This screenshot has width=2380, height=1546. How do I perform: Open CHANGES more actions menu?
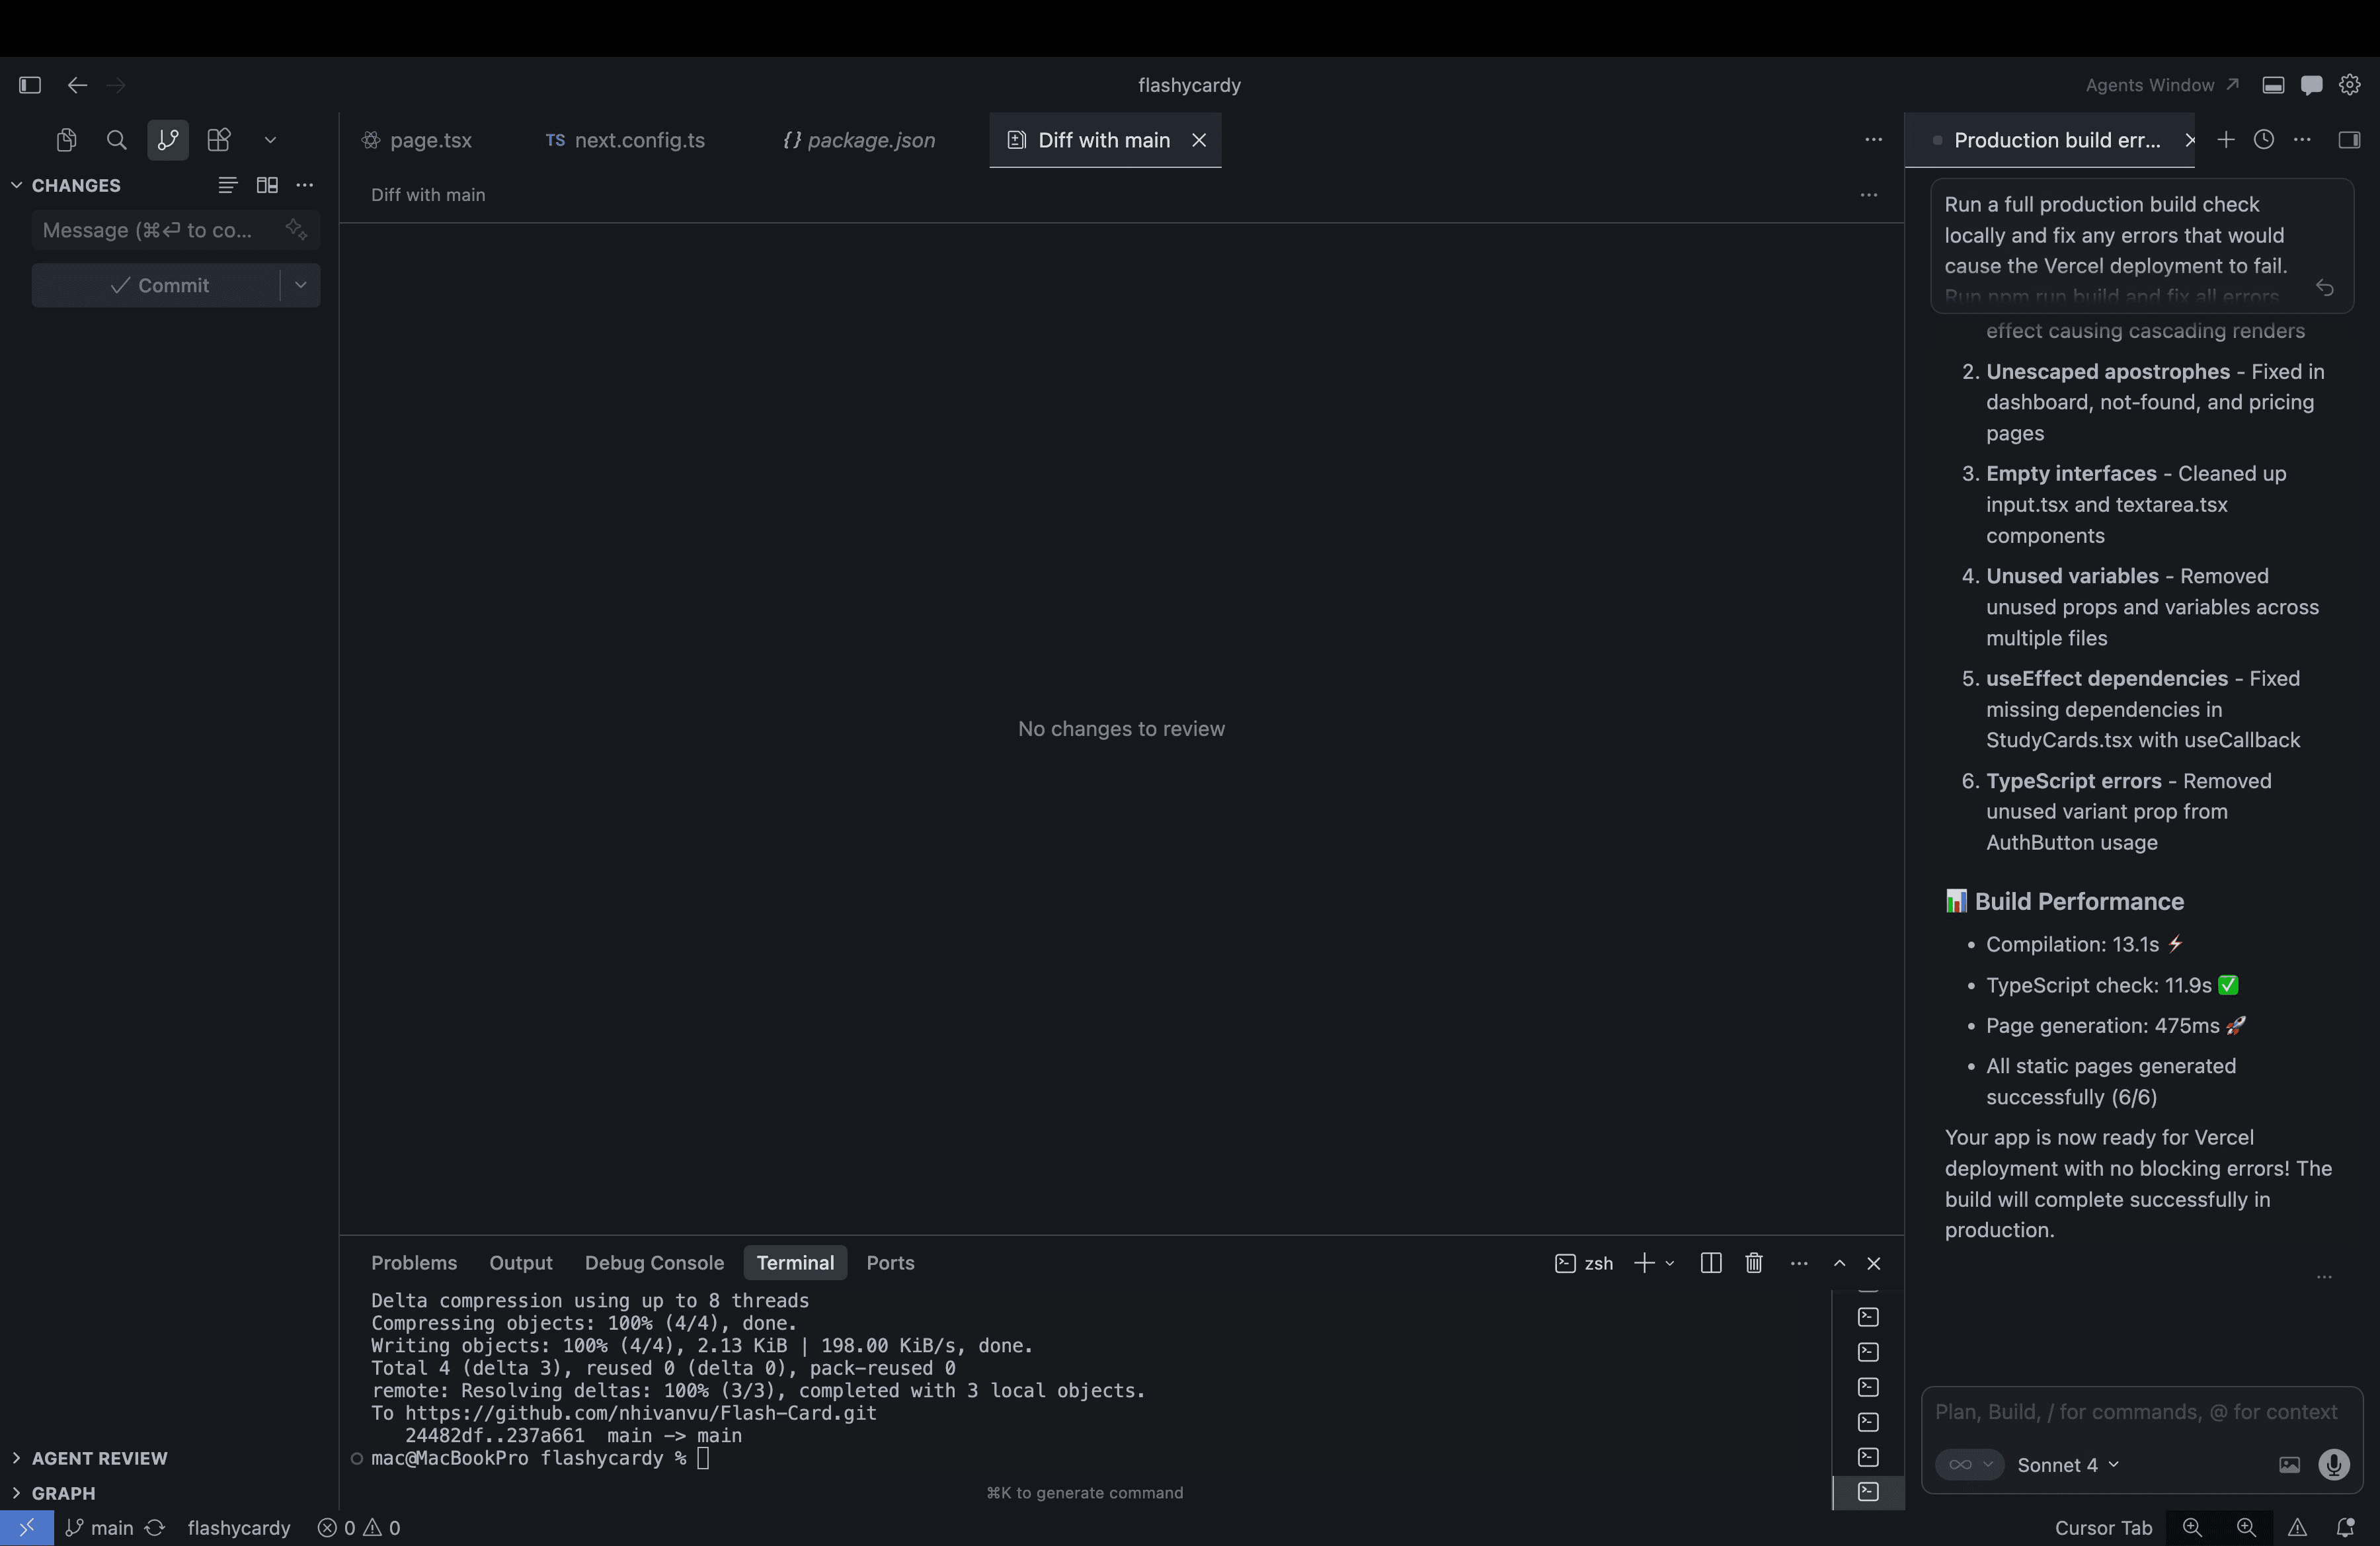point(305,185)
